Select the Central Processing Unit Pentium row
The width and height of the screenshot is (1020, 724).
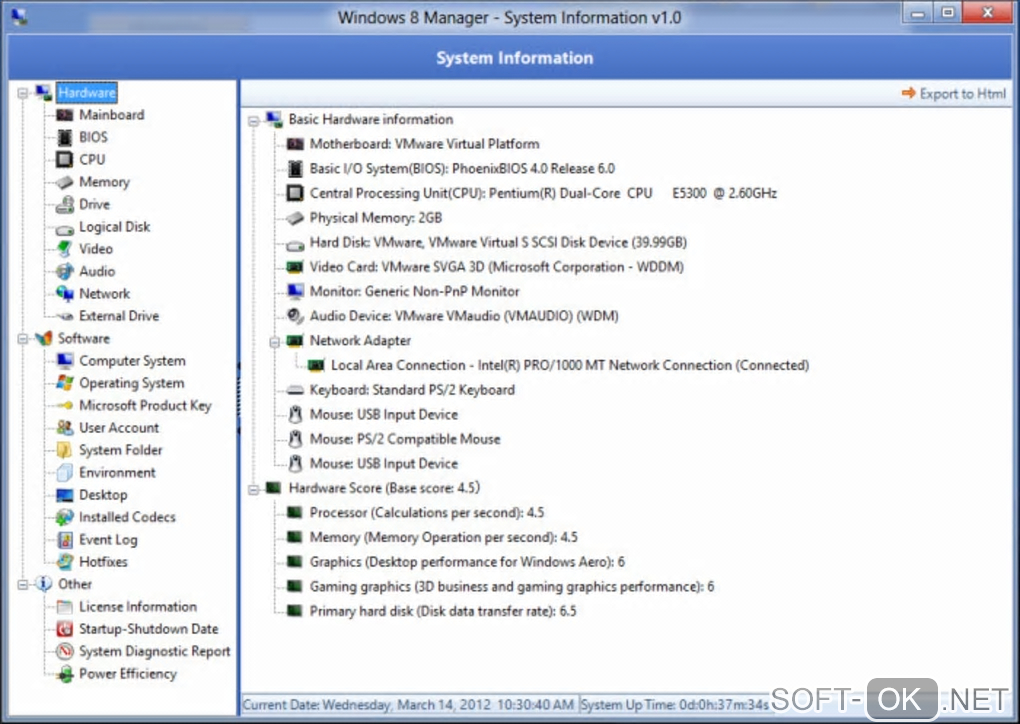(x=543, y=194)
